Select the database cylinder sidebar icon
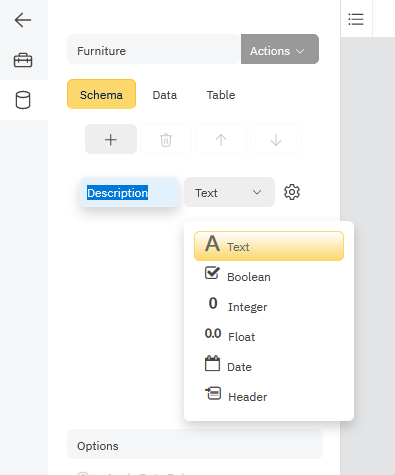 23,100
